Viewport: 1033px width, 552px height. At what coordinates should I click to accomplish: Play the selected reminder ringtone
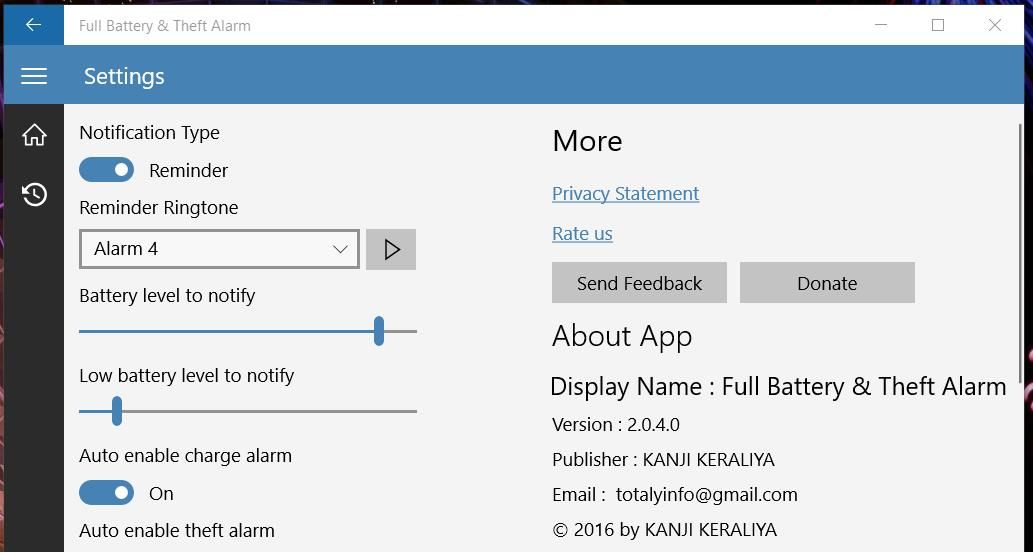pyautogui.click(x=391, y=249)
